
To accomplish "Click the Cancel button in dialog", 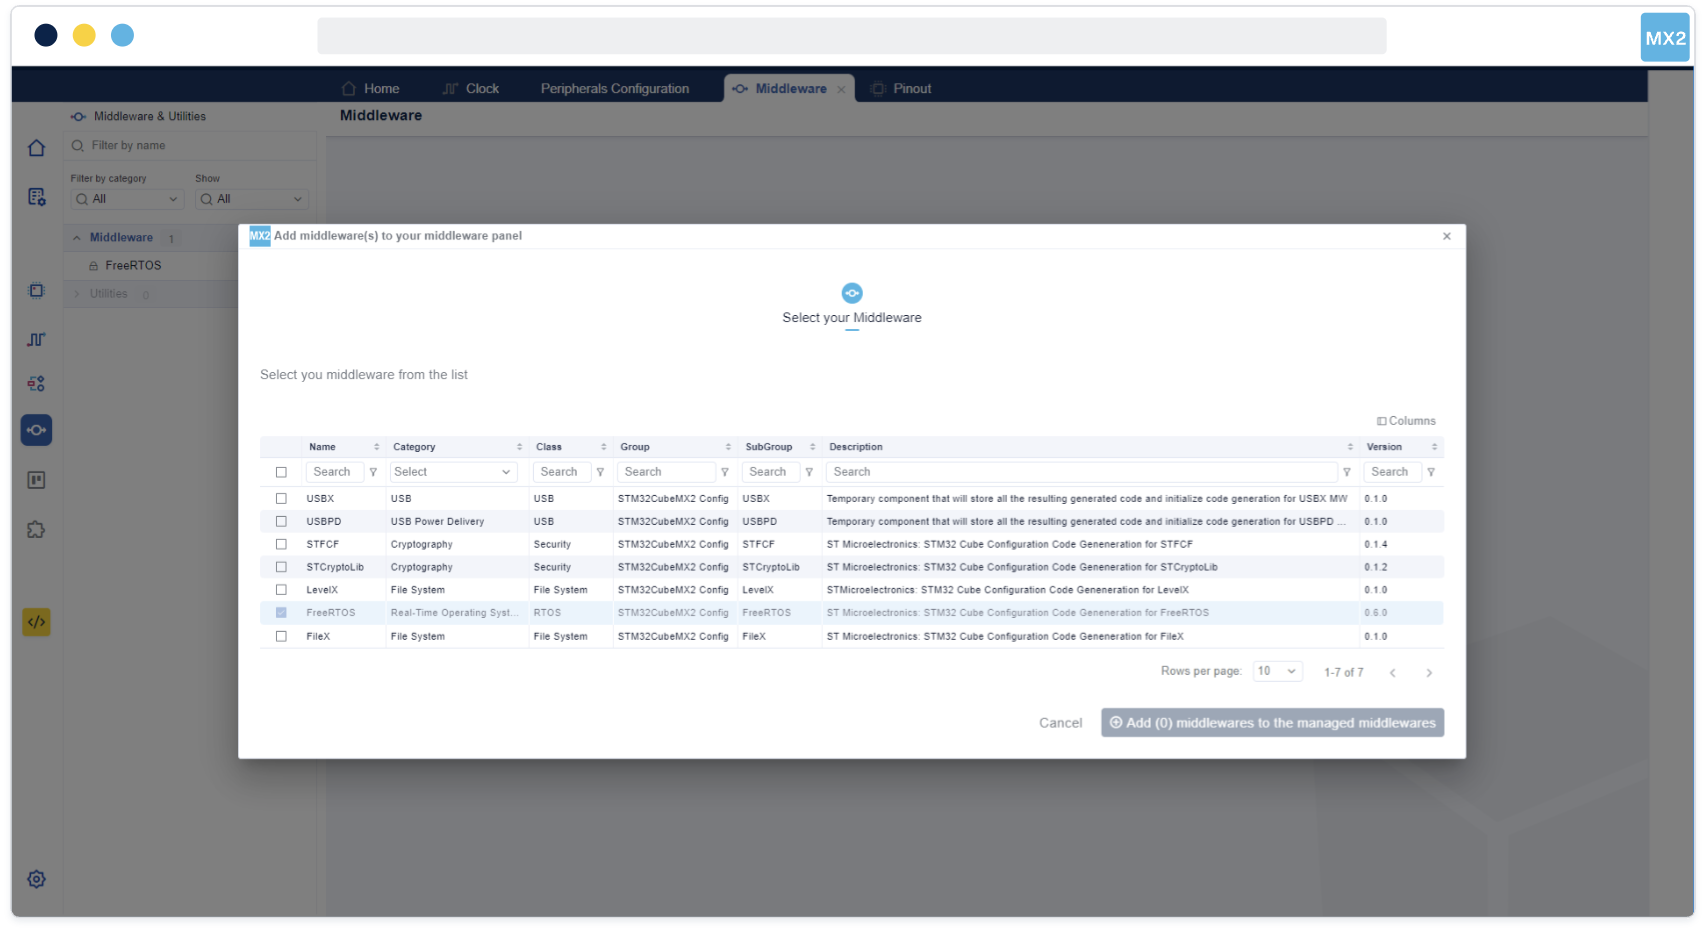I will pos(1060,723).
